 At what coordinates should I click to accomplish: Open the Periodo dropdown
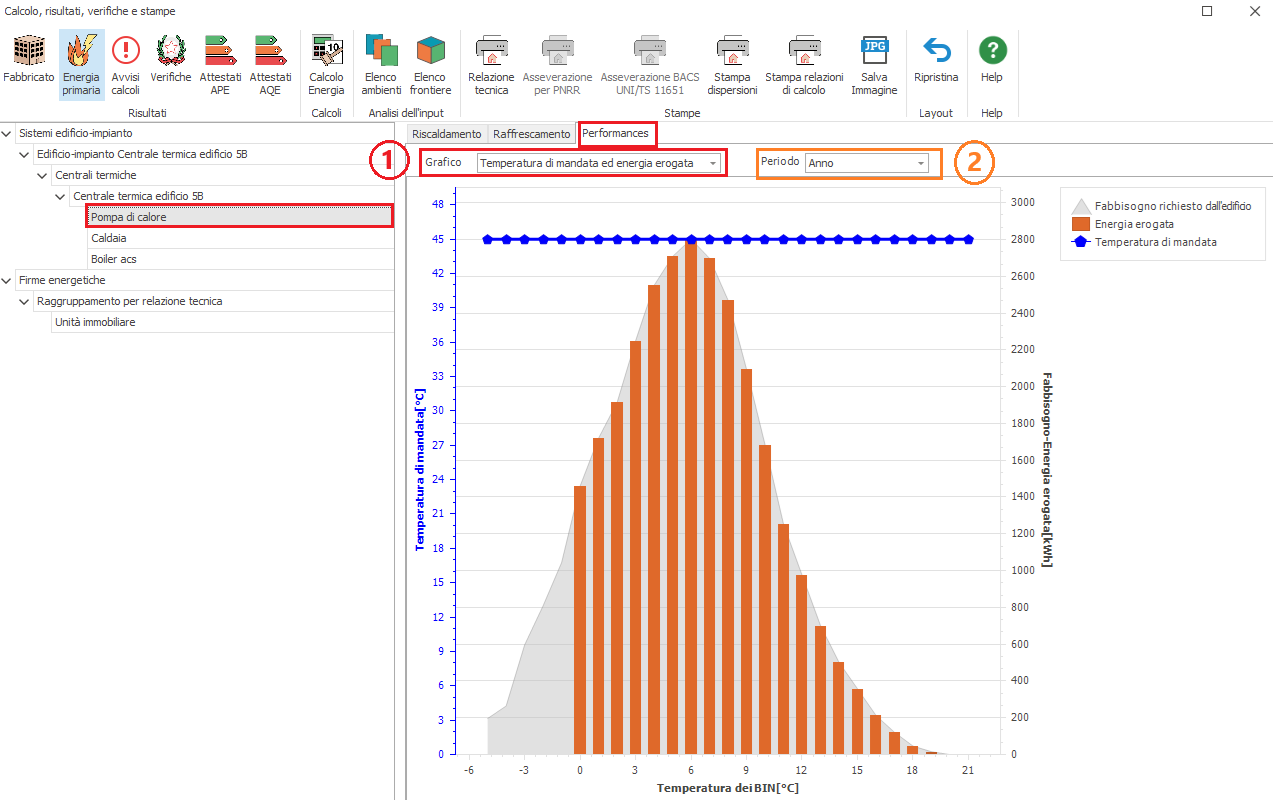[x=920, y=163]
